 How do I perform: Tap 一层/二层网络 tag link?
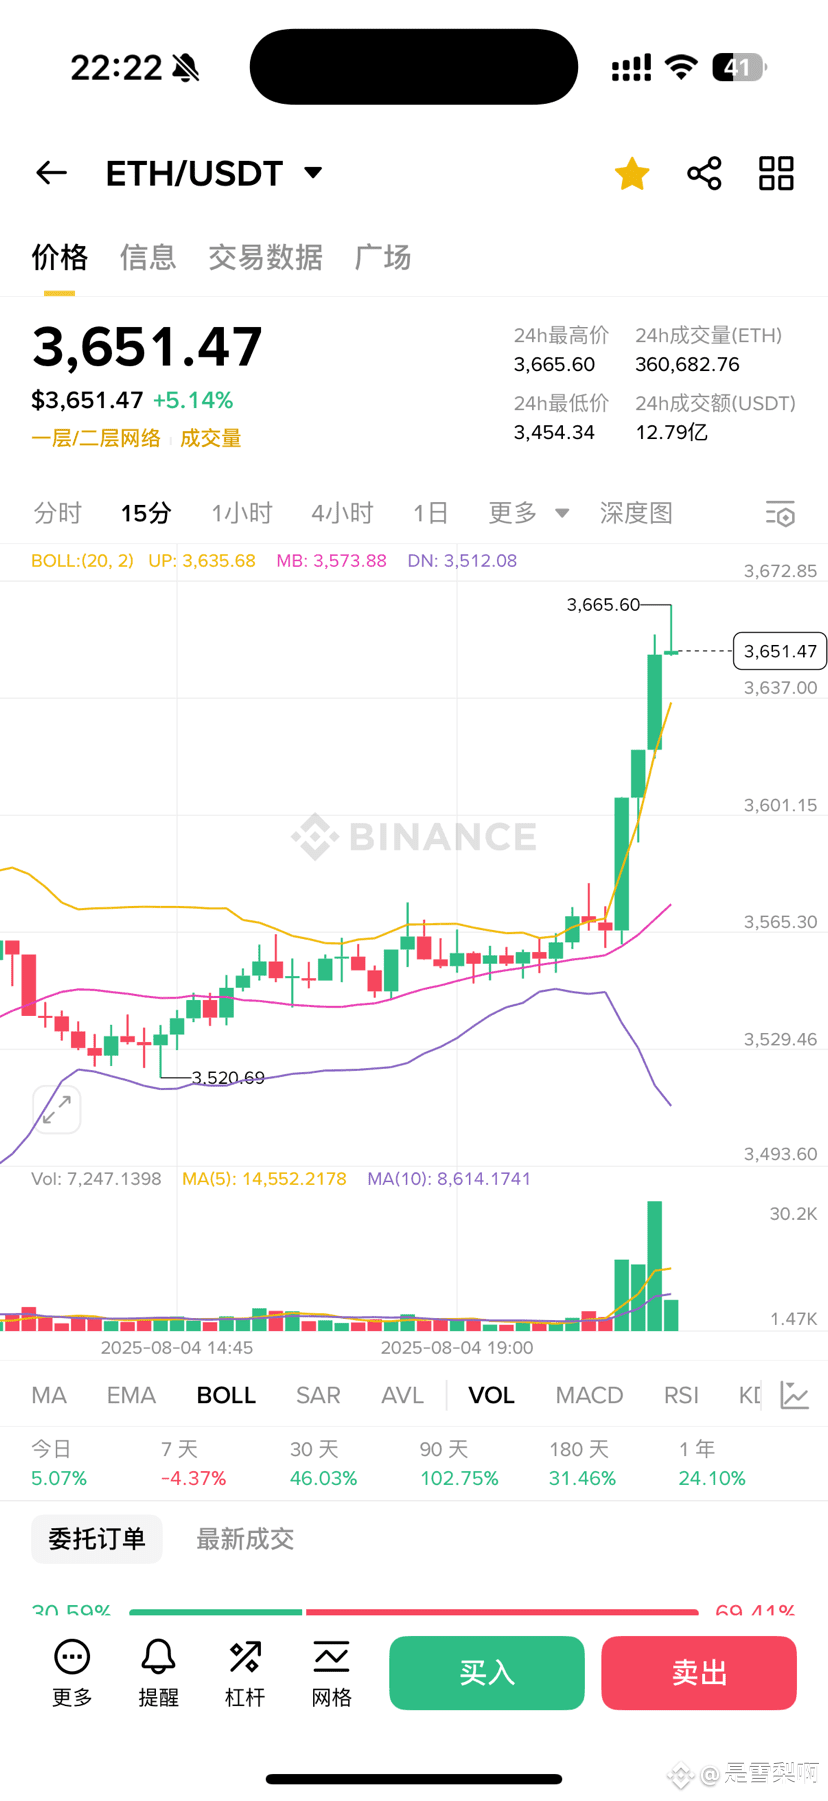[96, 438]
